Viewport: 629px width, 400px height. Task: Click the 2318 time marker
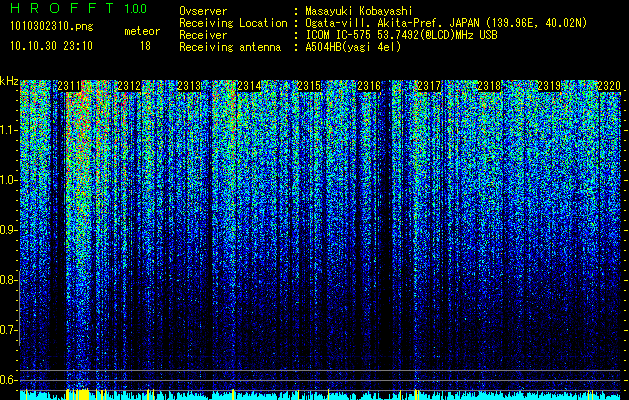point(489,86)
